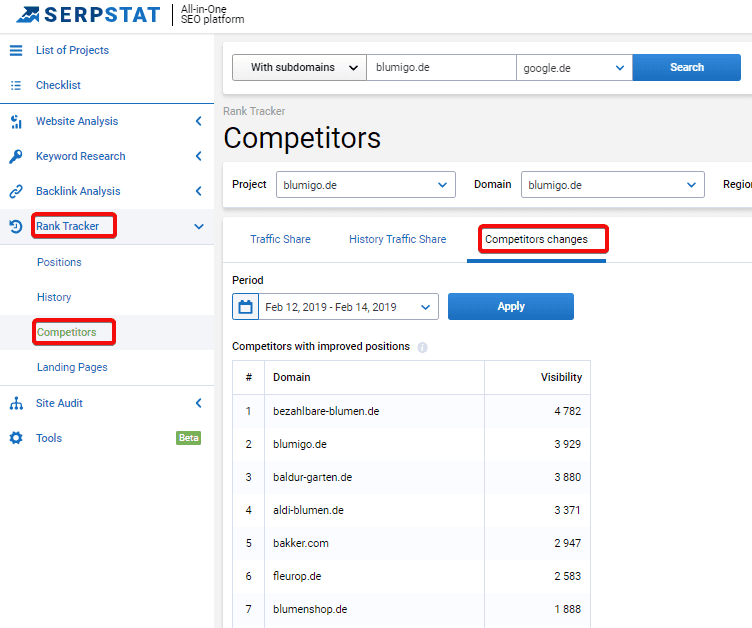Go to Landing Pages under Rank Tracker
This screenshot has width=752, height=628.
pos(72,367)
